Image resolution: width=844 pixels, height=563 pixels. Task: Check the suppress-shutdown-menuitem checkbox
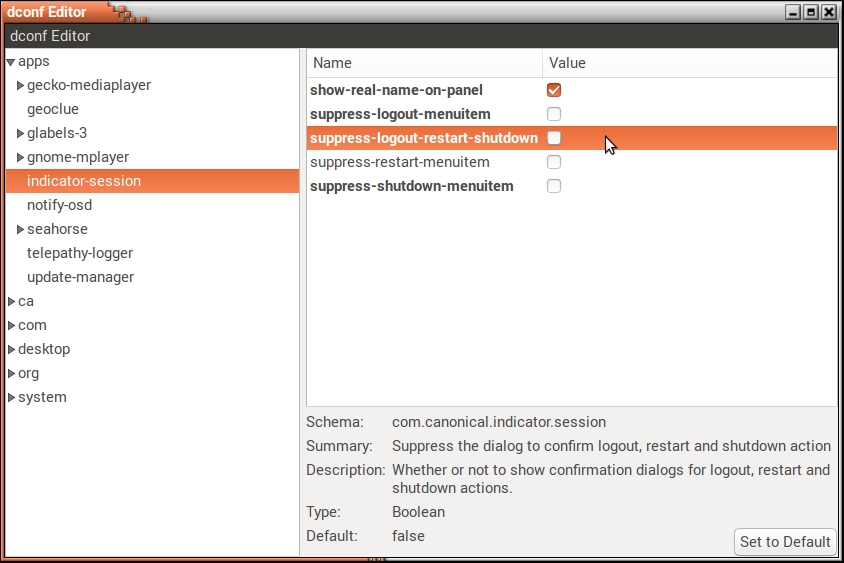(x=554, y=186)
